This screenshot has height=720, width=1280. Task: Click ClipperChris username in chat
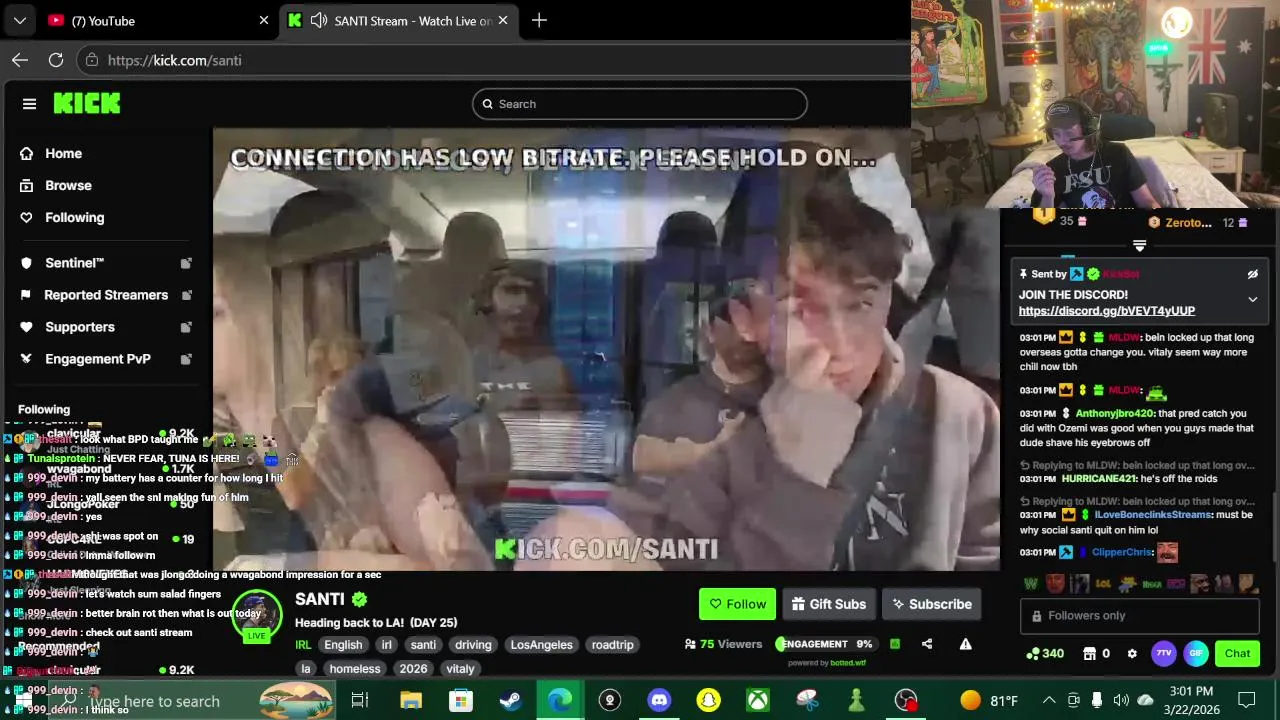(x=1122, y=552)
